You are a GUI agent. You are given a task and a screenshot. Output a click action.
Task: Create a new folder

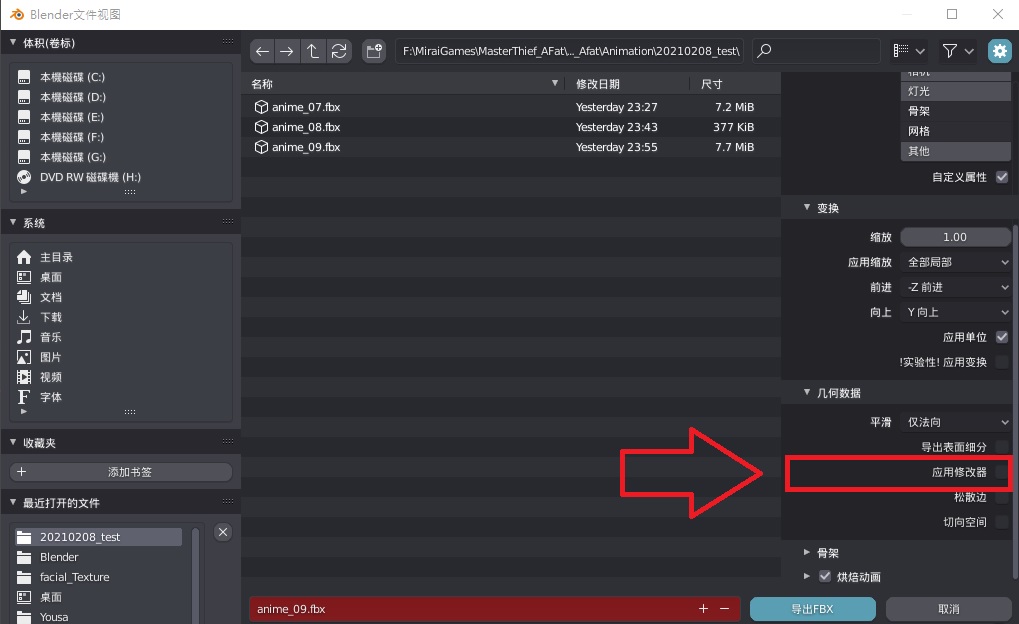click(374, 51)
